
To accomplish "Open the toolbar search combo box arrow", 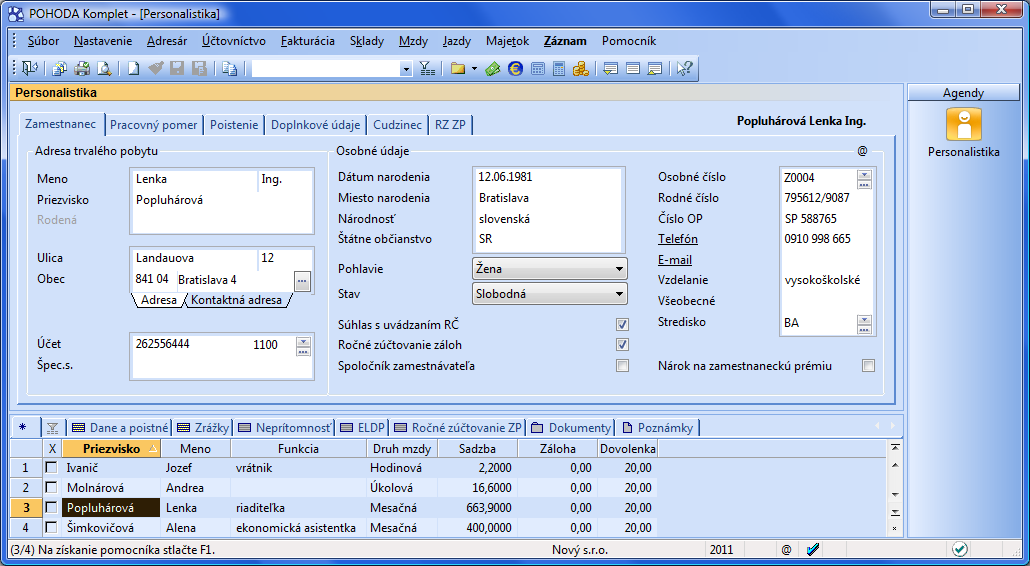I will click(406, 69).
